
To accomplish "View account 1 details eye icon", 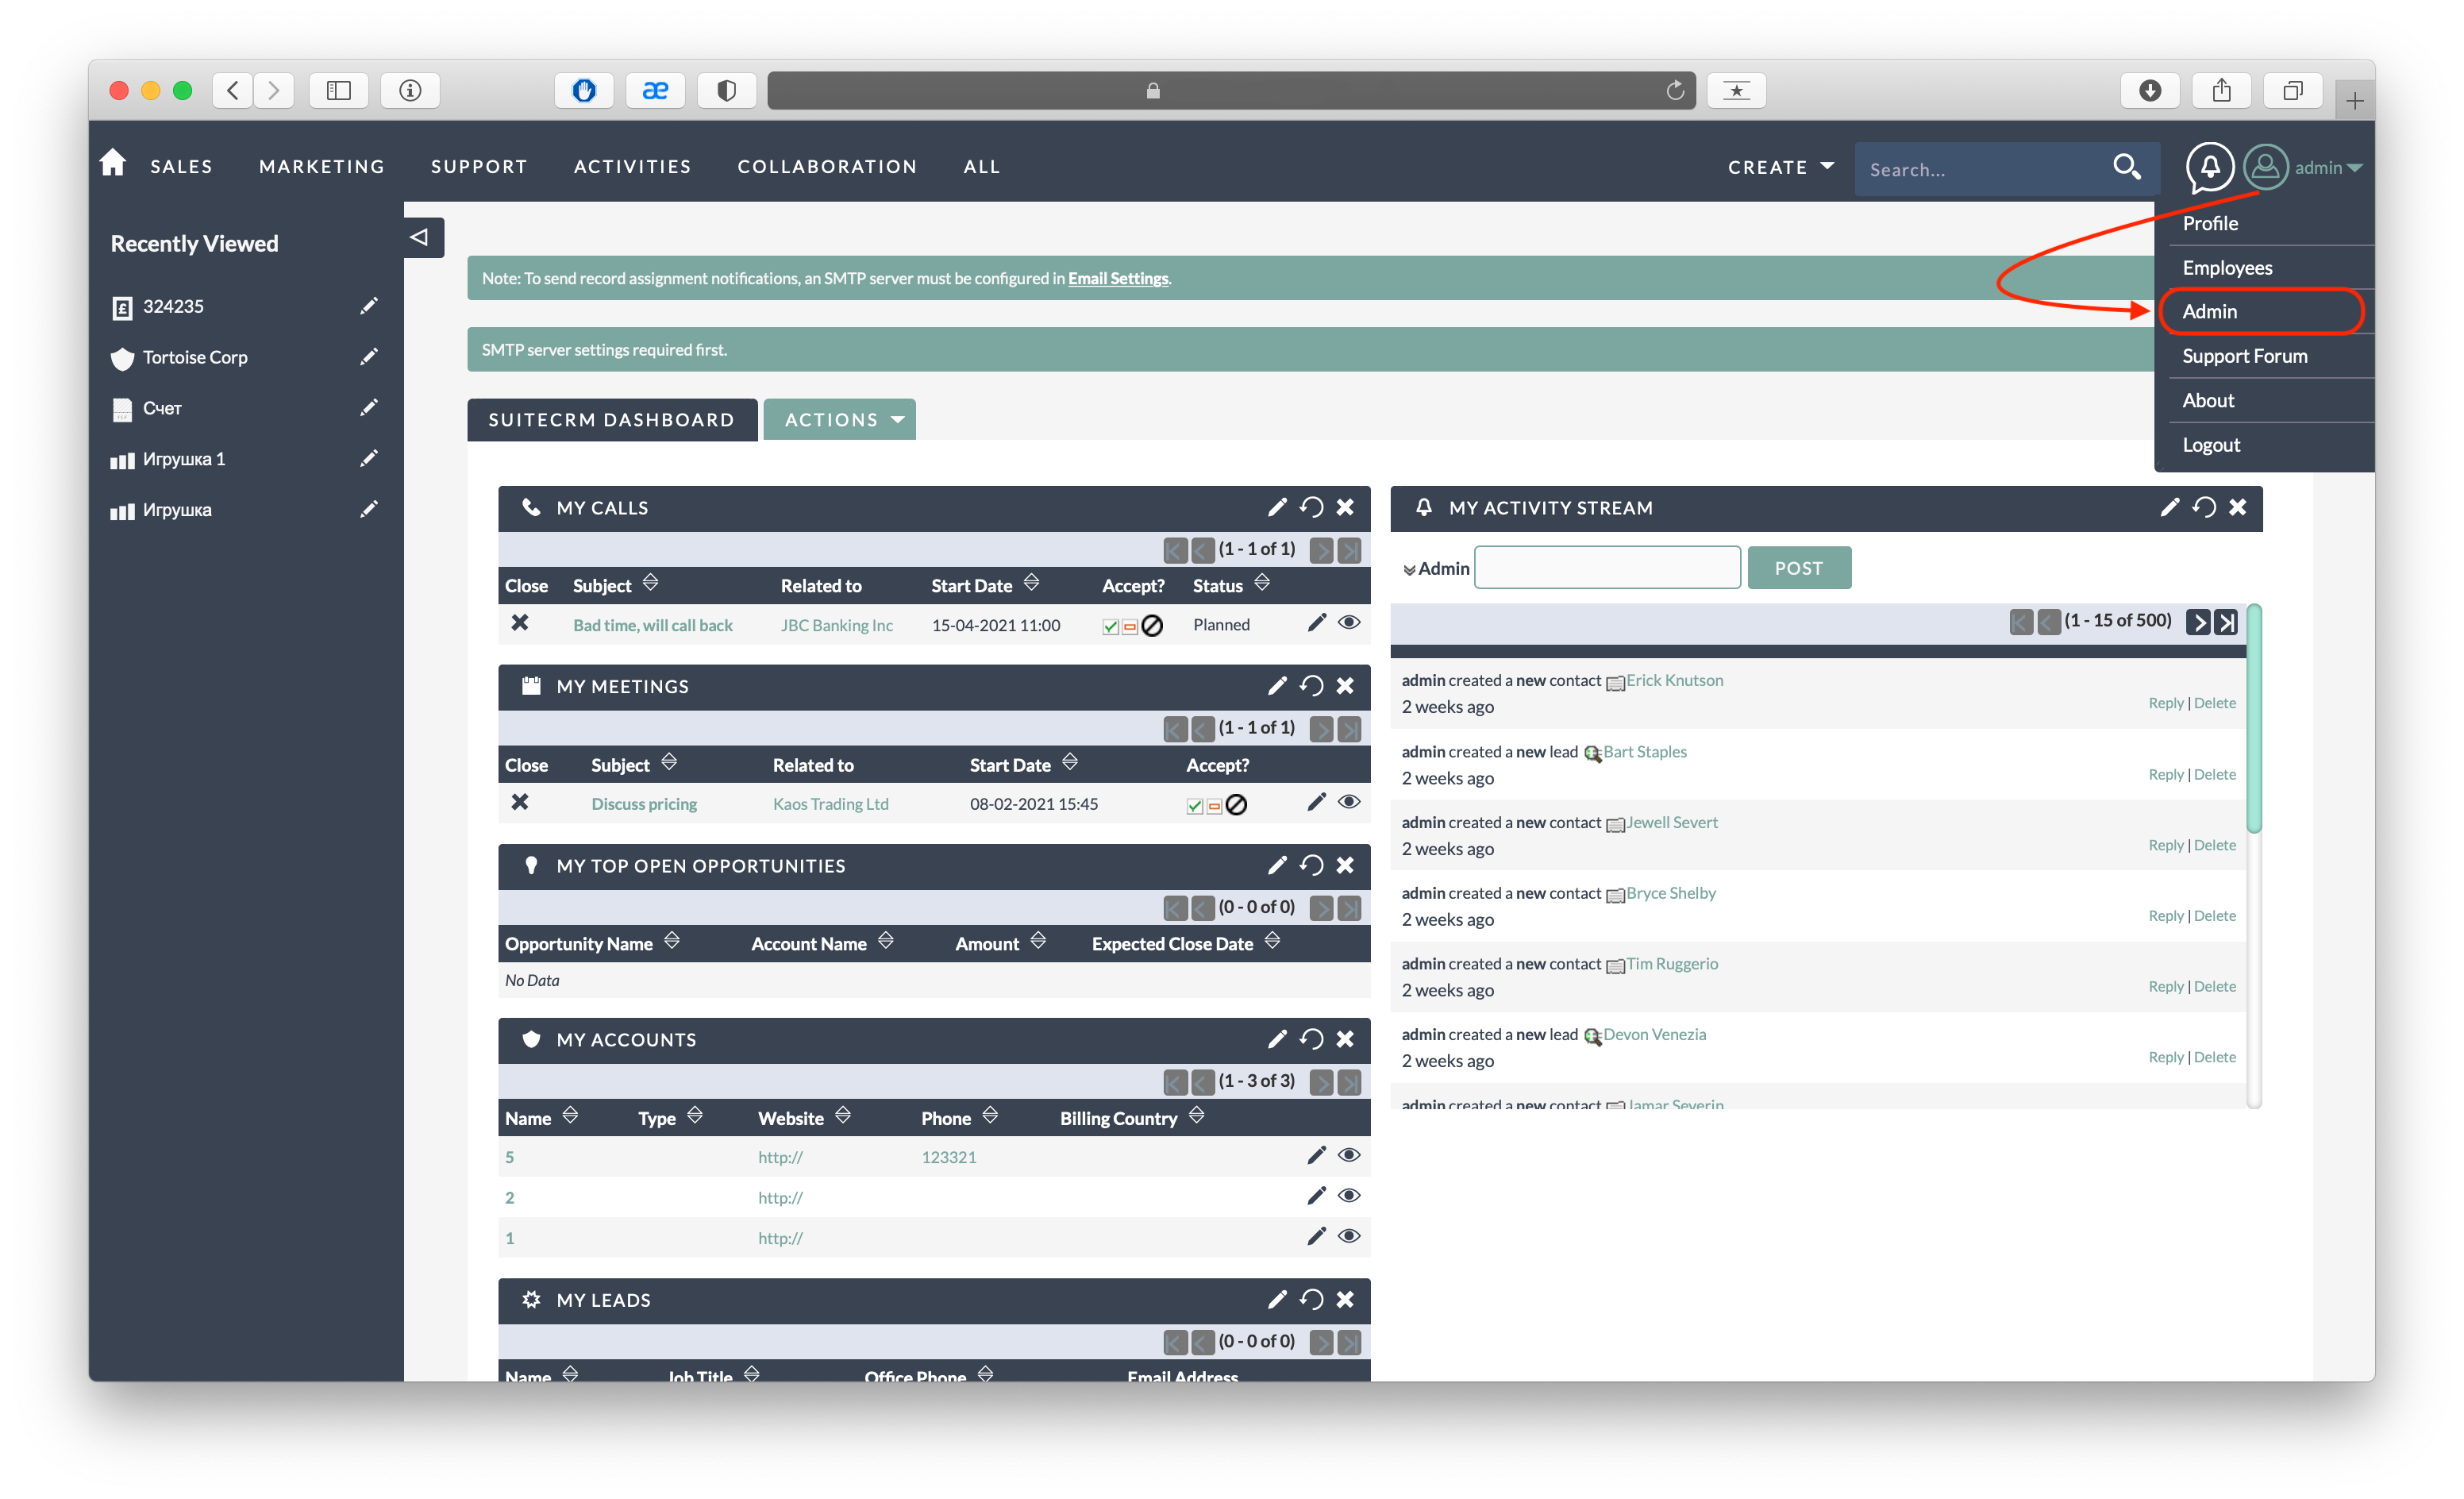I will click(1349, 1236).
